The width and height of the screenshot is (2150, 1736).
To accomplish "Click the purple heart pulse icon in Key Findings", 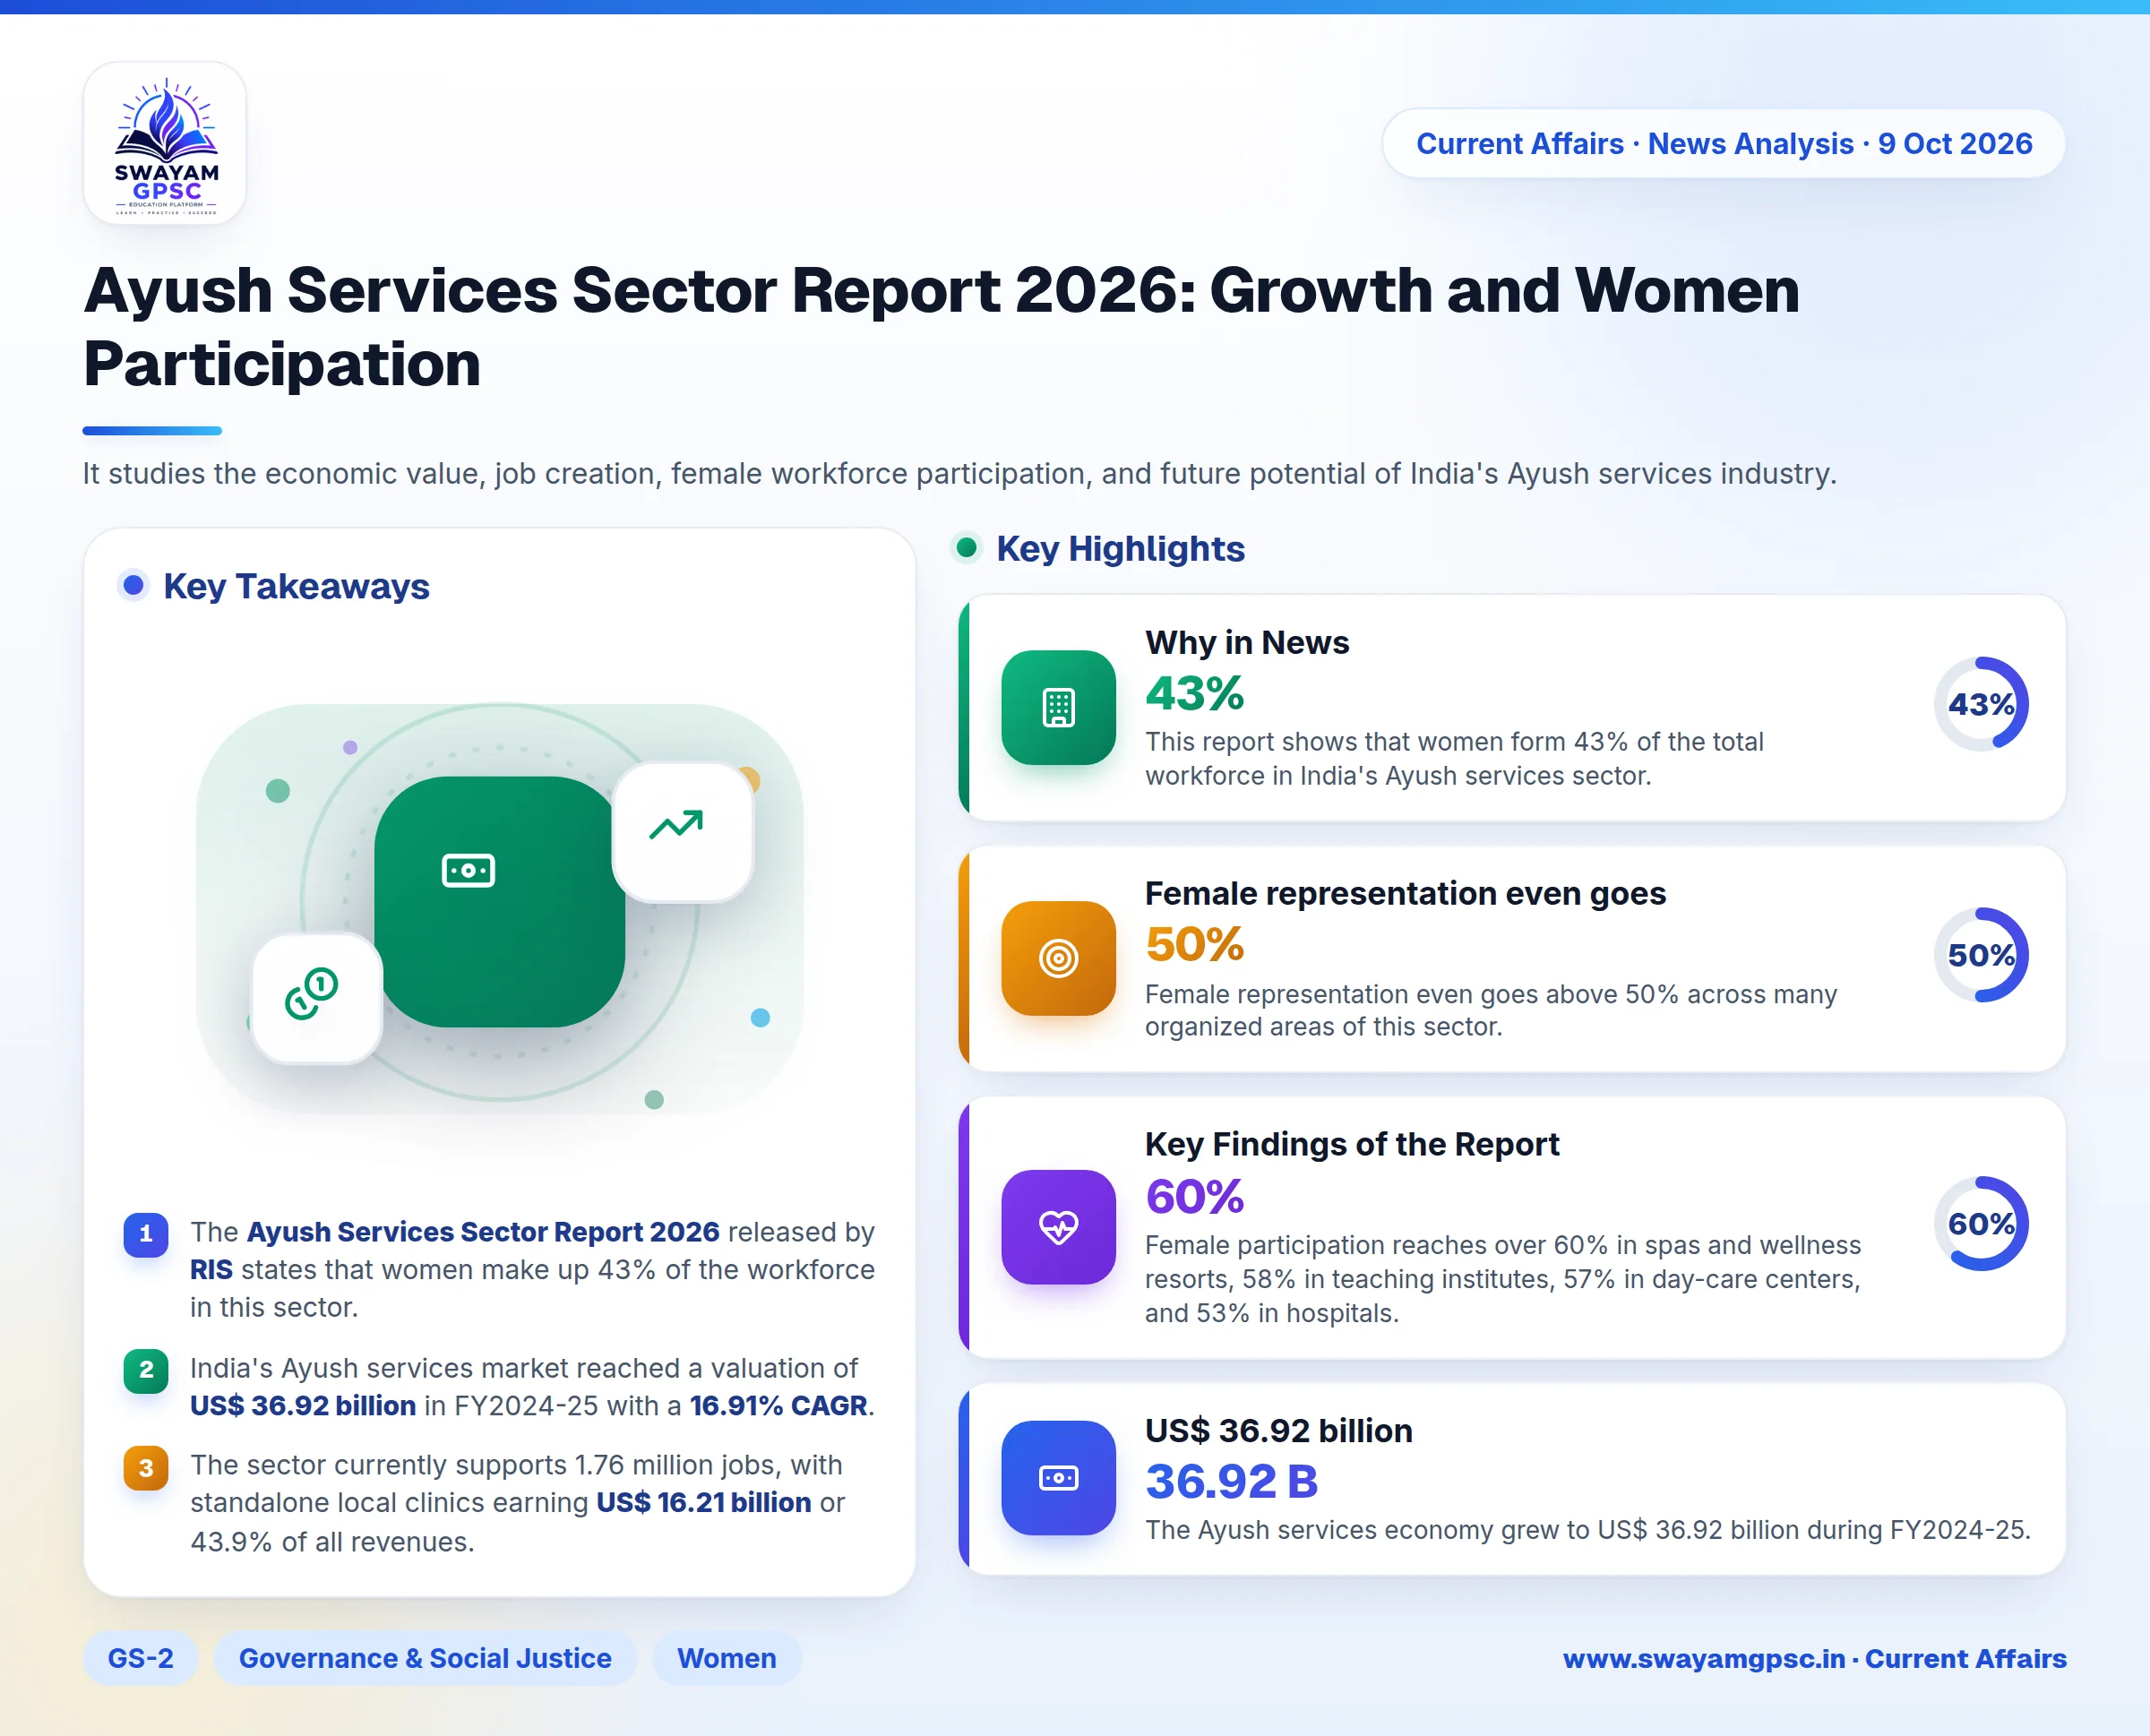I will pyautogui.click(x=1058, y=1227).
